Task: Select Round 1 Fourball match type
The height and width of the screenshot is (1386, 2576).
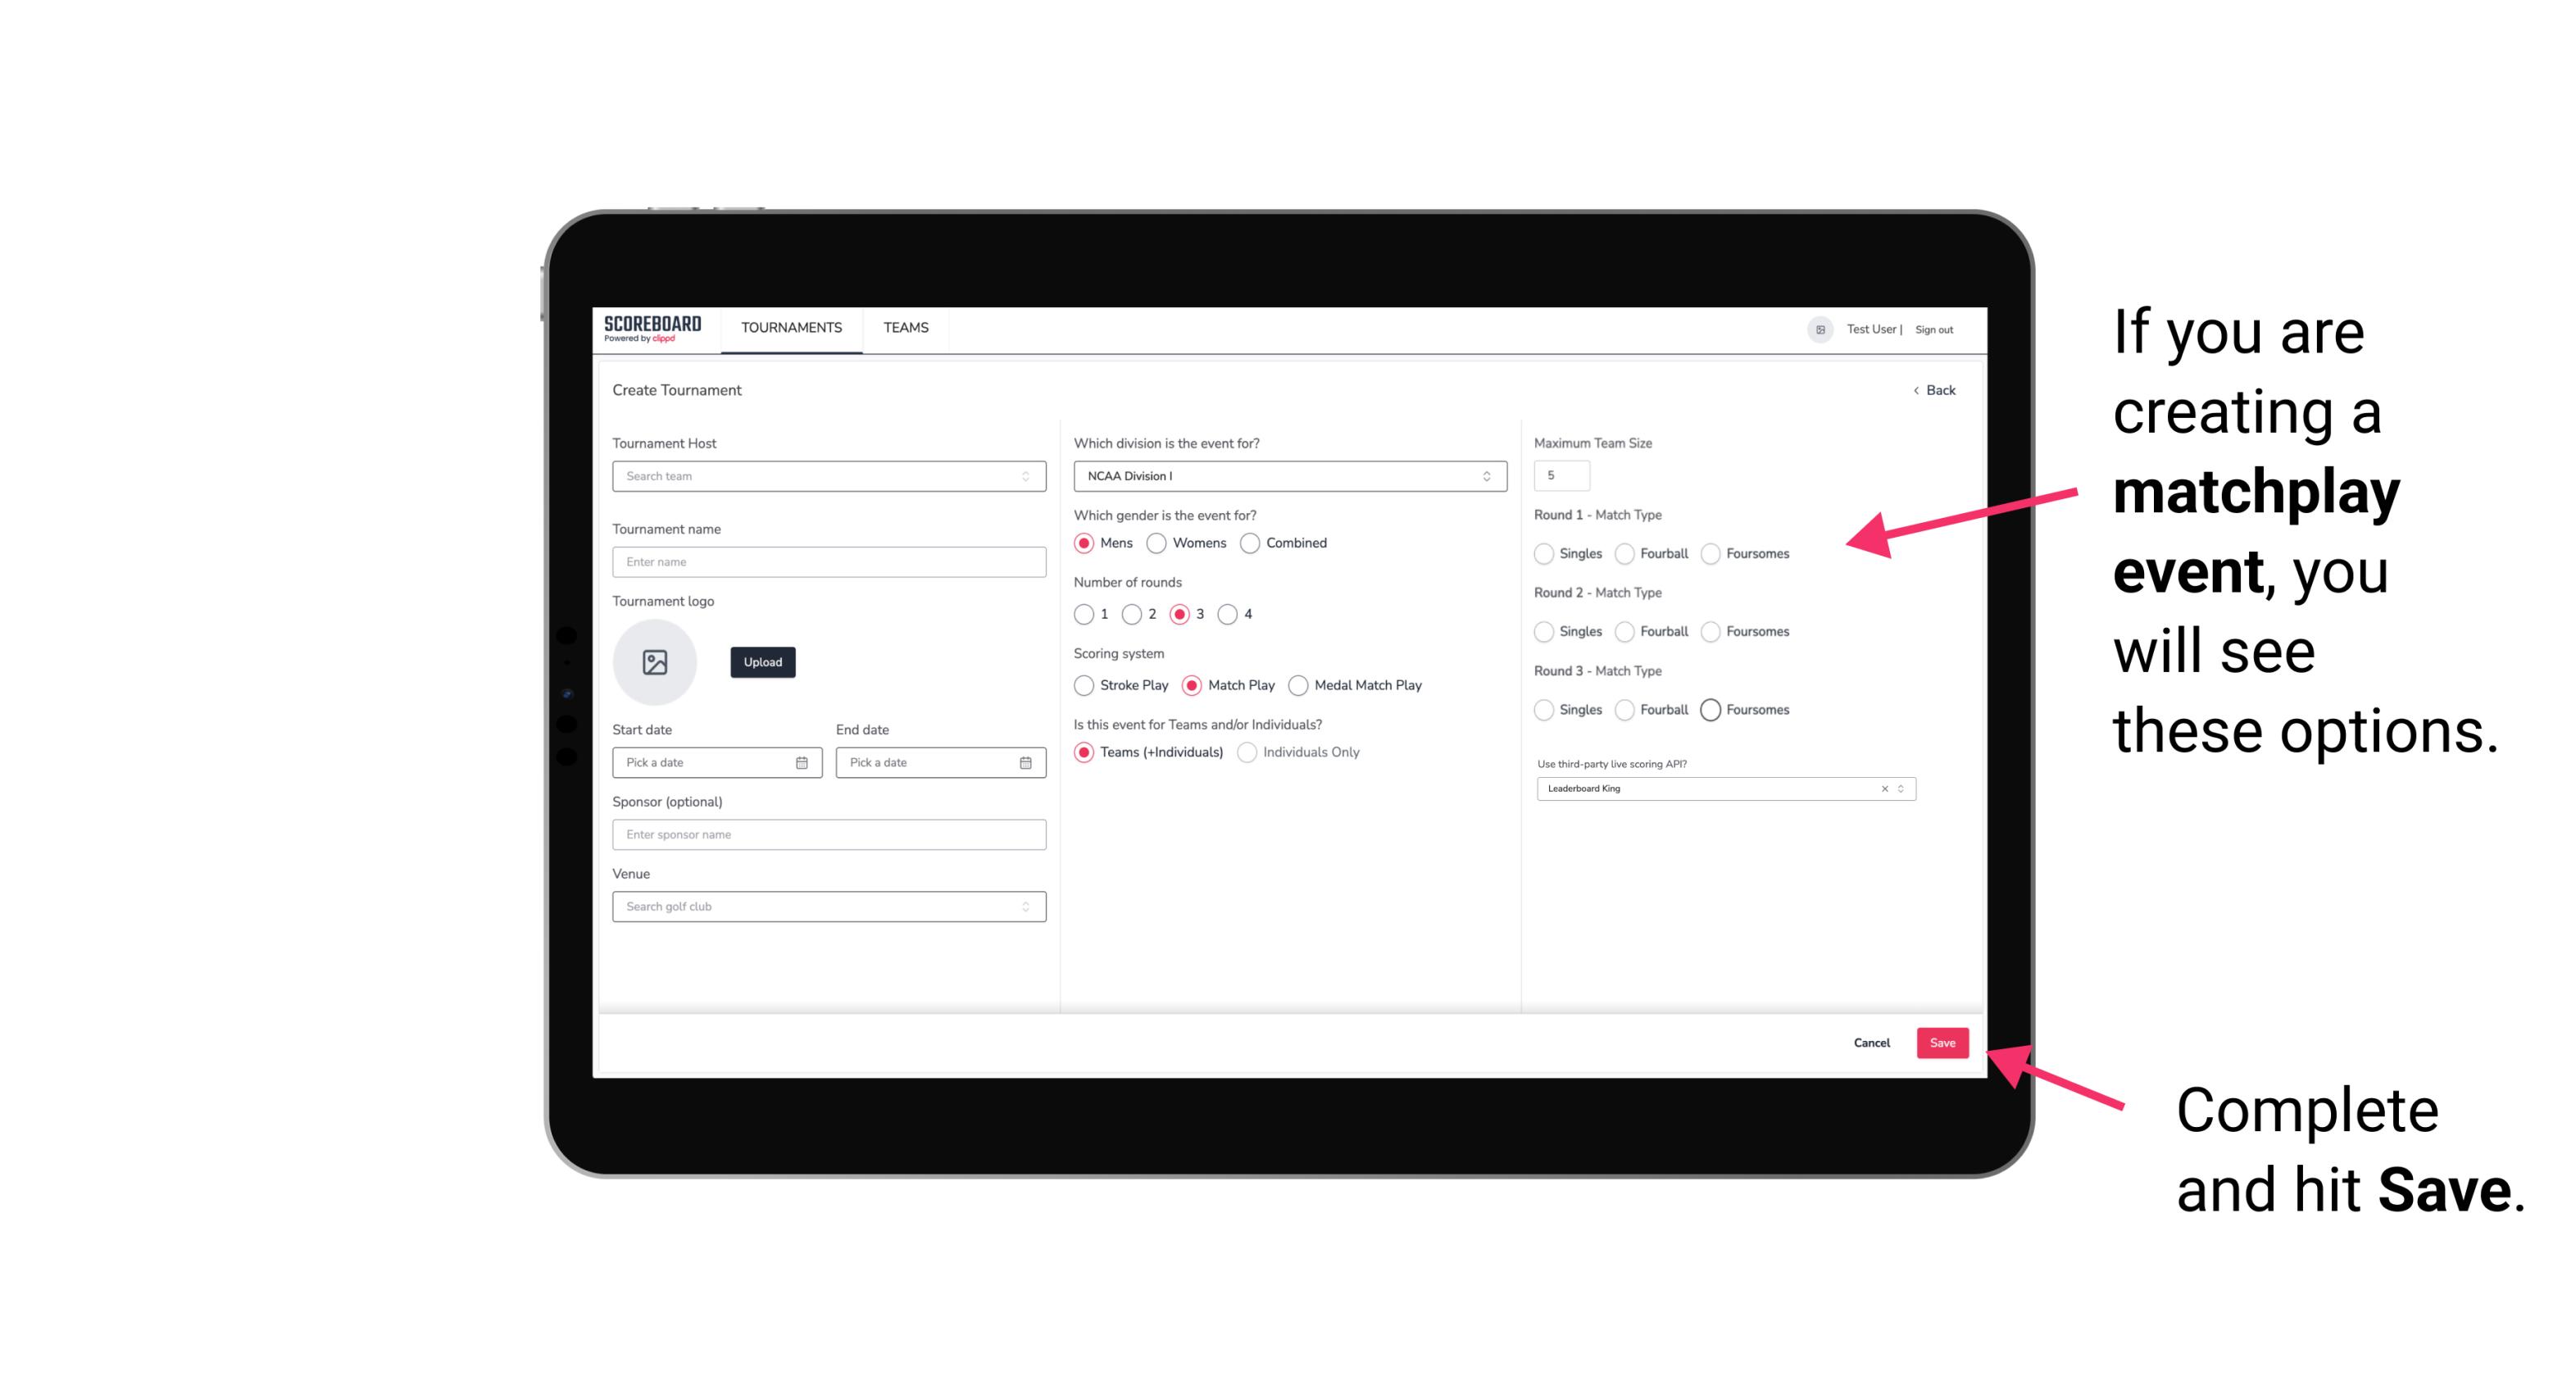Action: point(1622,553)
